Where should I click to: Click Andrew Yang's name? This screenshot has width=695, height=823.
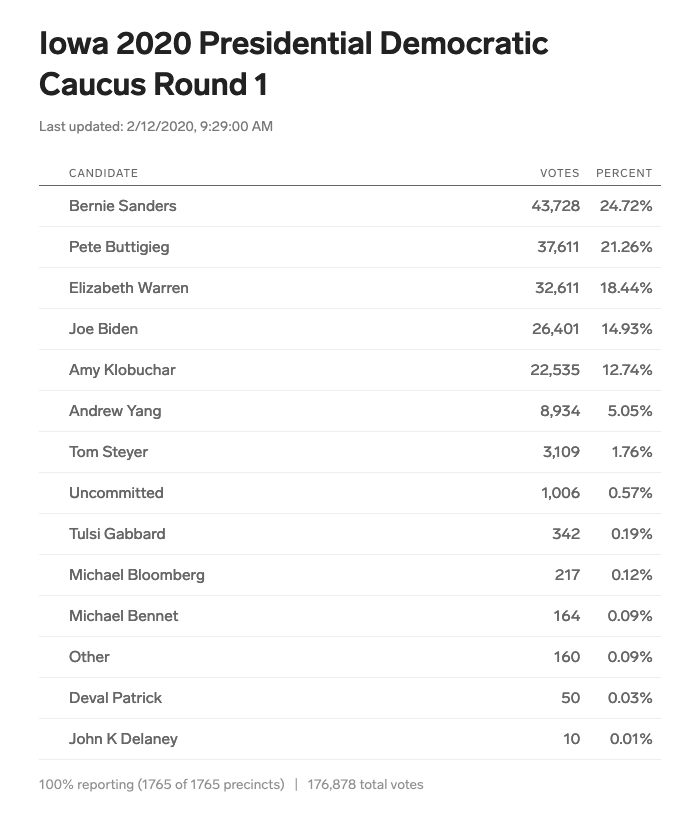point(114,411)
